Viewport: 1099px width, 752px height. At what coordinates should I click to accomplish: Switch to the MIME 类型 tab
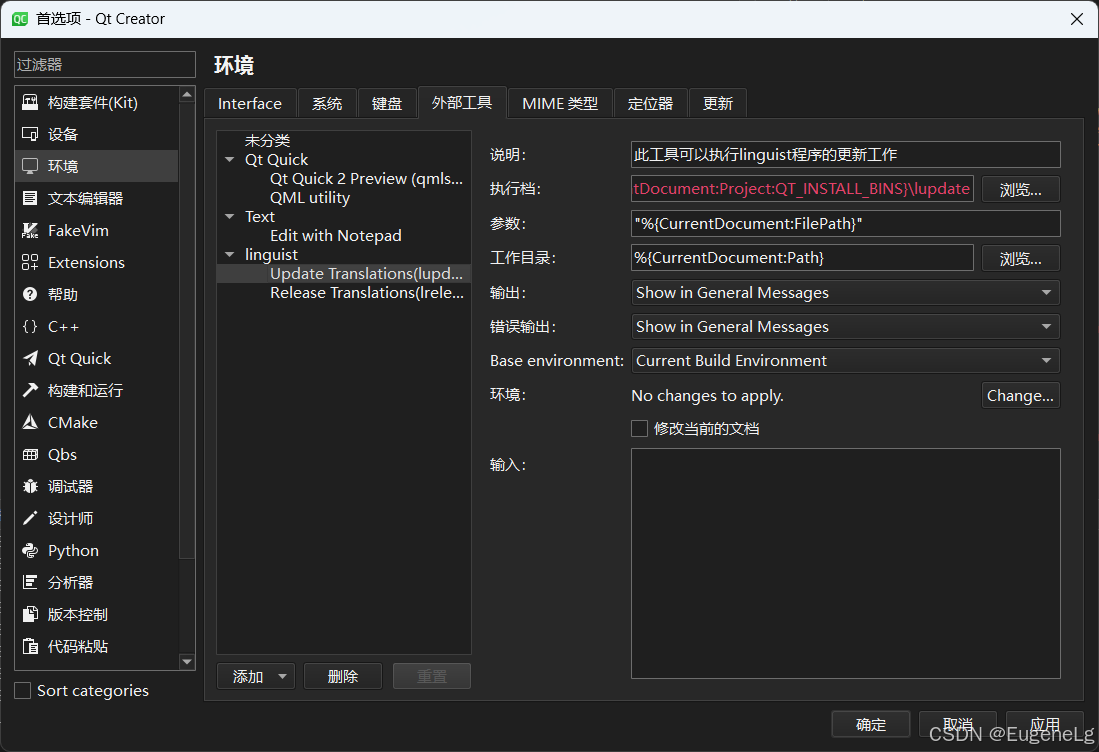559,102
